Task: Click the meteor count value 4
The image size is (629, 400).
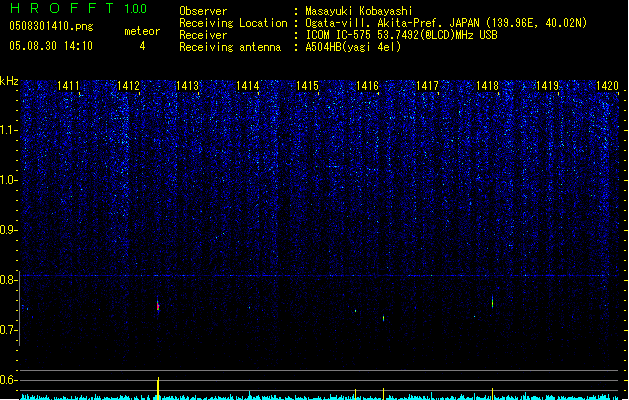Action: 142,46
